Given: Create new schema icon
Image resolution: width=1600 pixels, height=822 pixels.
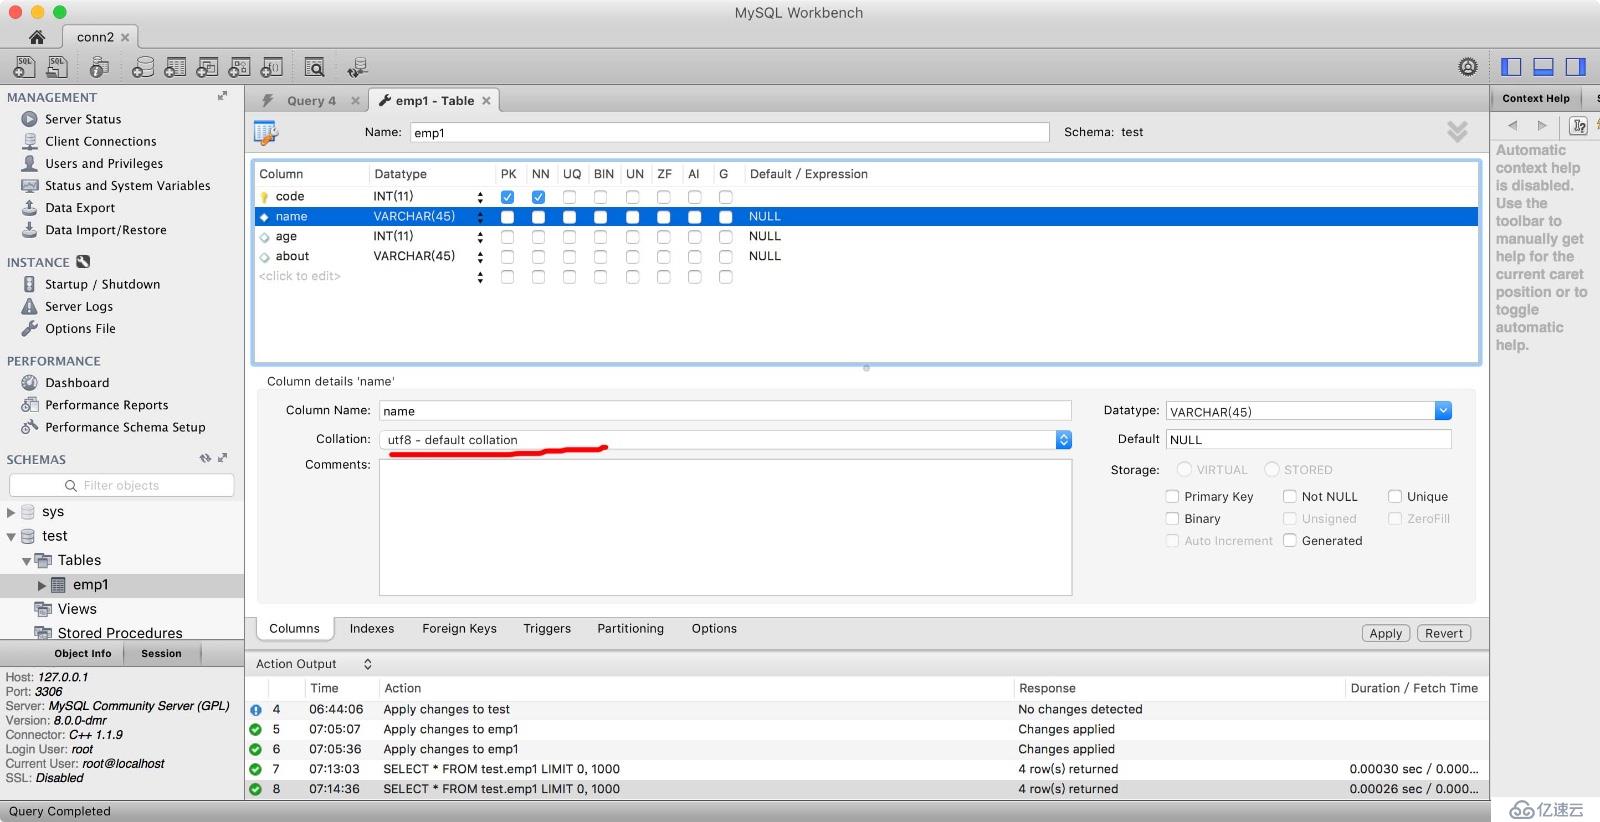Looking at the screenshot, I should pyautogui.click(x=143, y=67).
